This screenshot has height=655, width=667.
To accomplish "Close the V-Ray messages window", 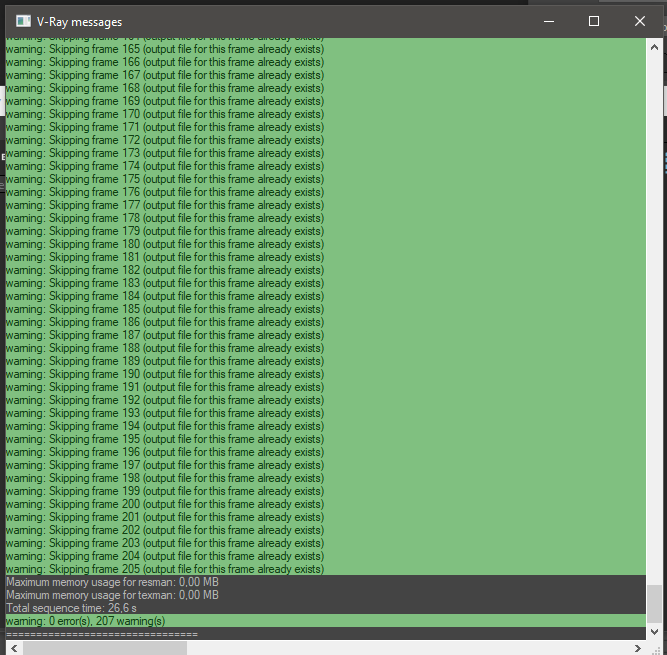I will 640,21.
